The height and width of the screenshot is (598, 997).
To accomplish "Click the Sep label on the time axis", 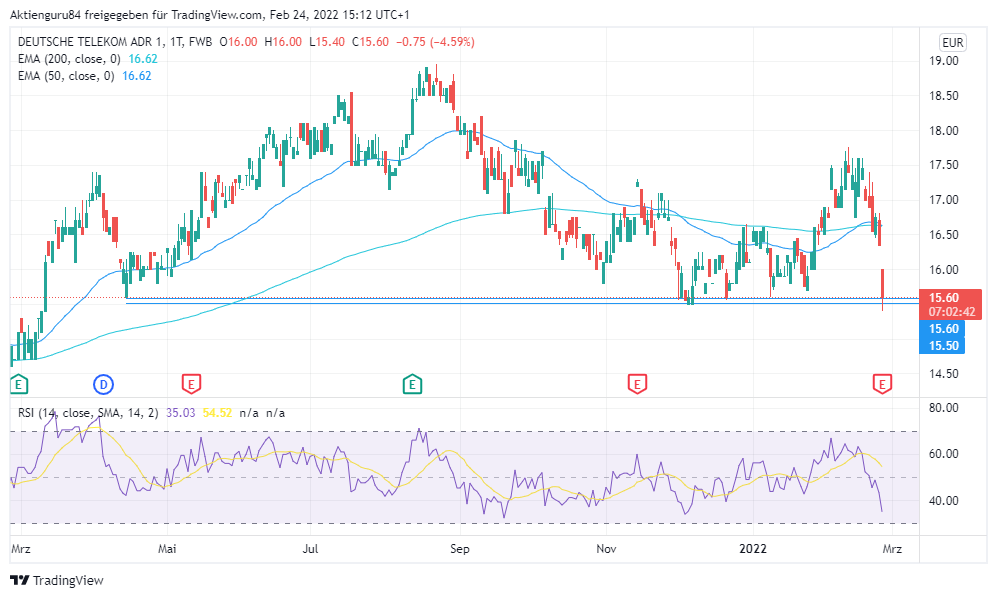I will (460, 548).
